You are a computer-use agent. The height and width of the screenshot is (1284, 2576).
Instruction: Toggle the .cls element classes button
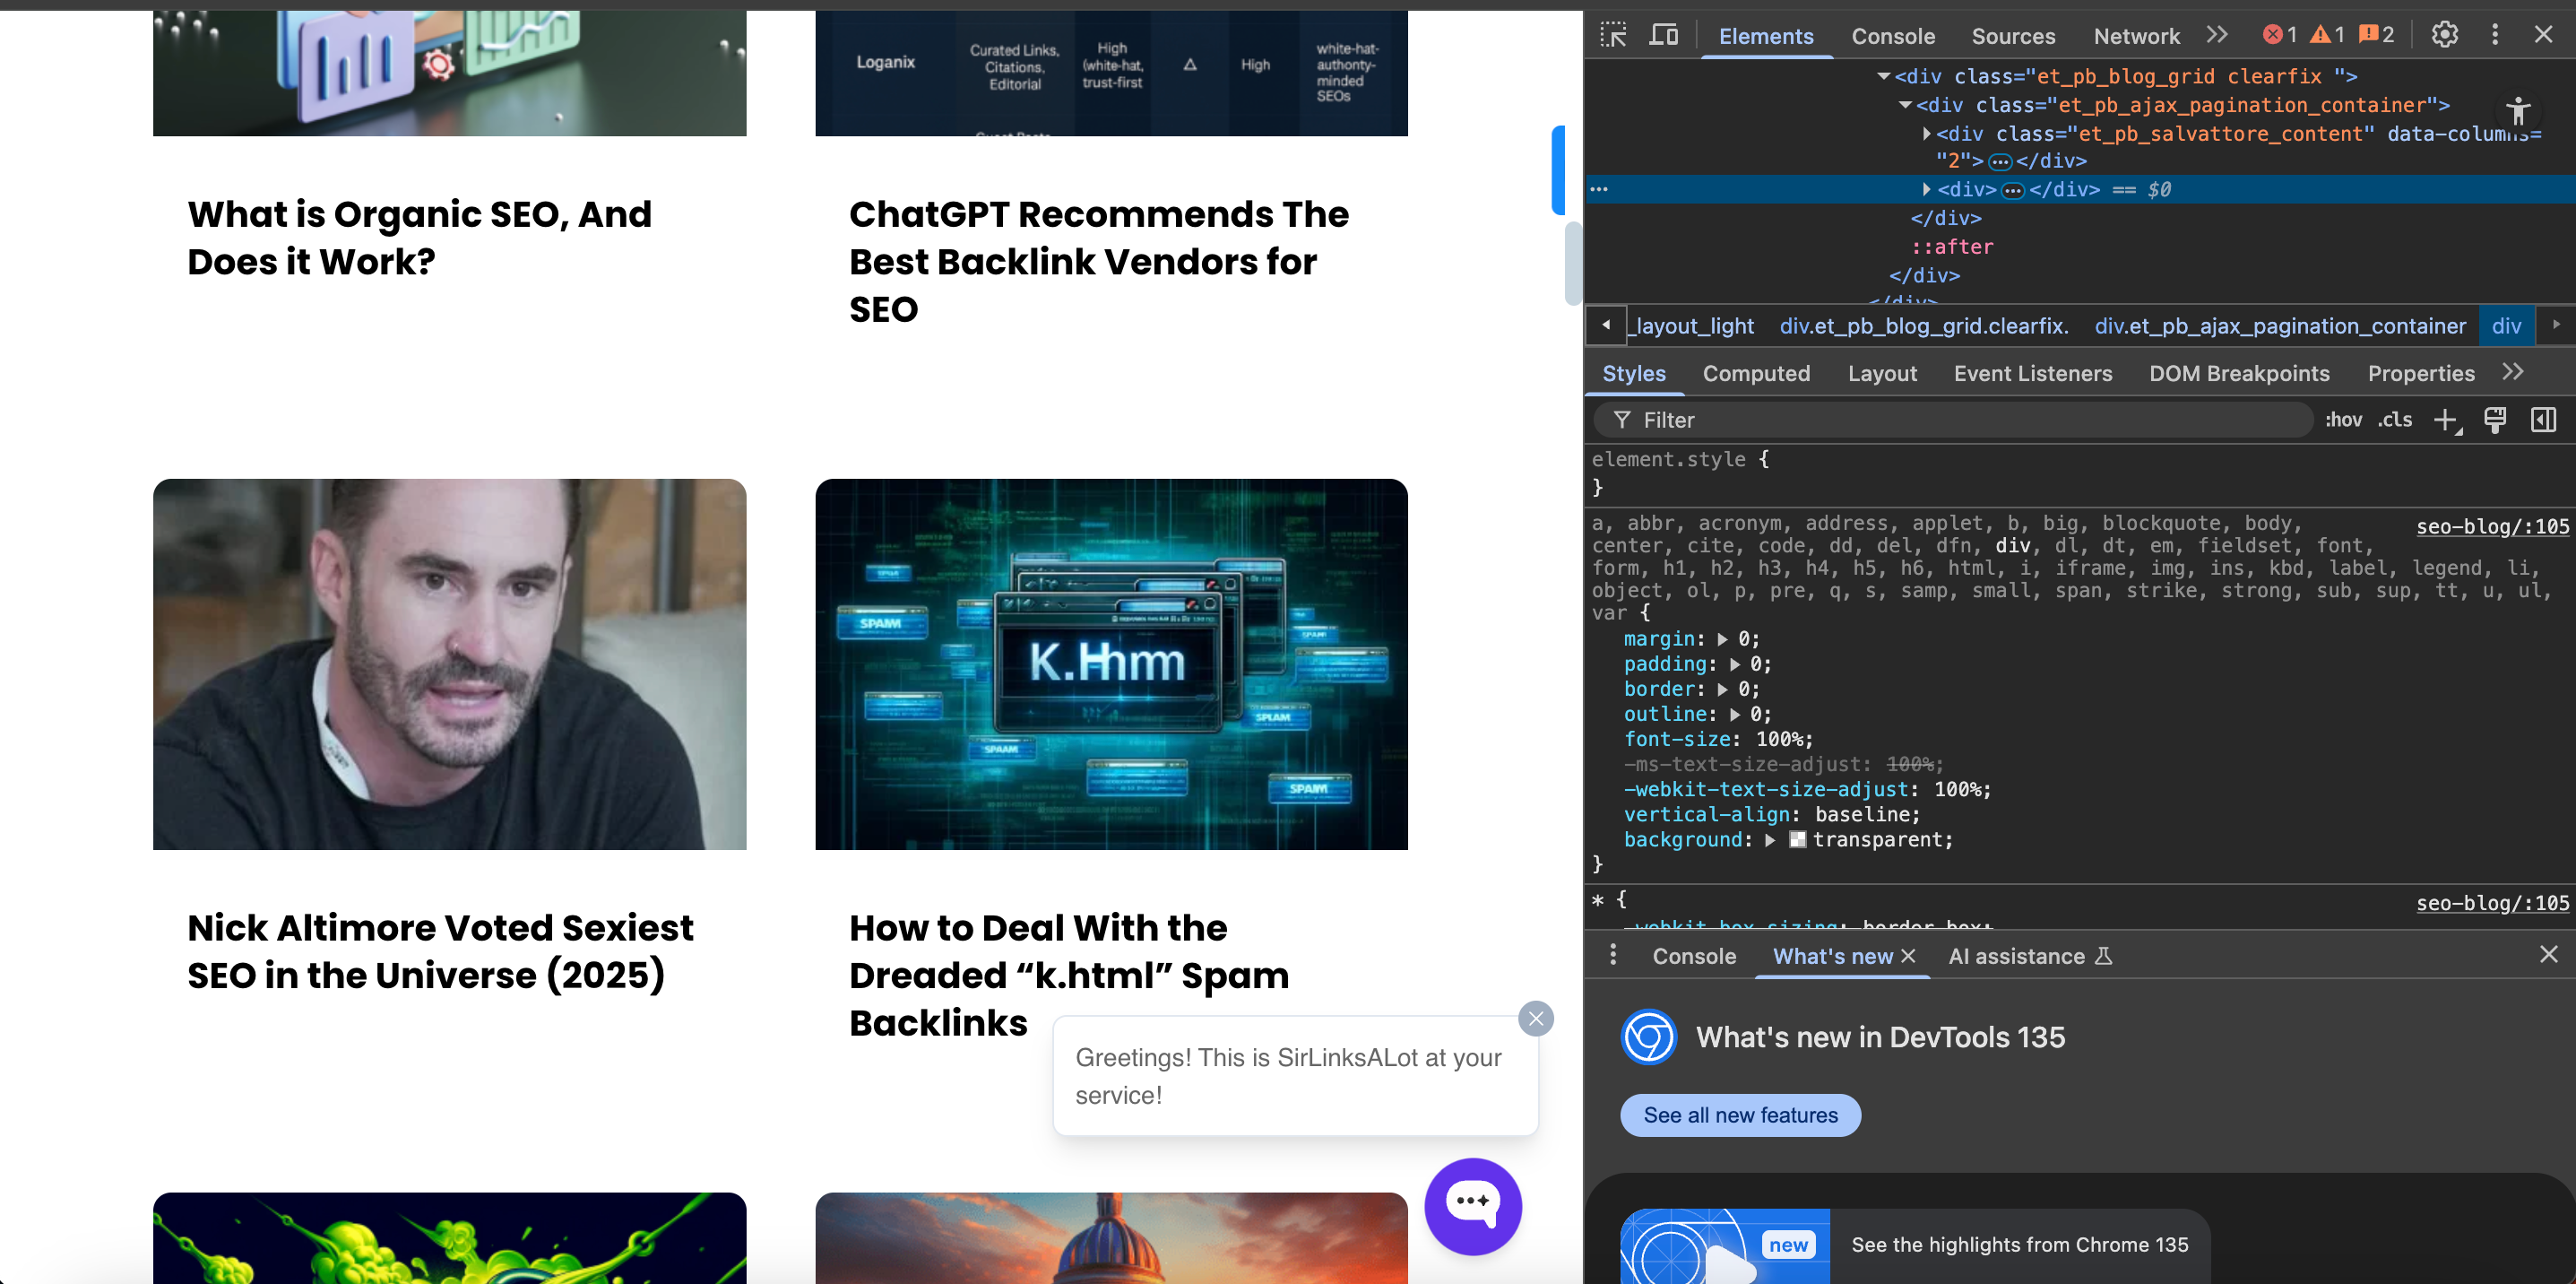[x=2395, y=420]
